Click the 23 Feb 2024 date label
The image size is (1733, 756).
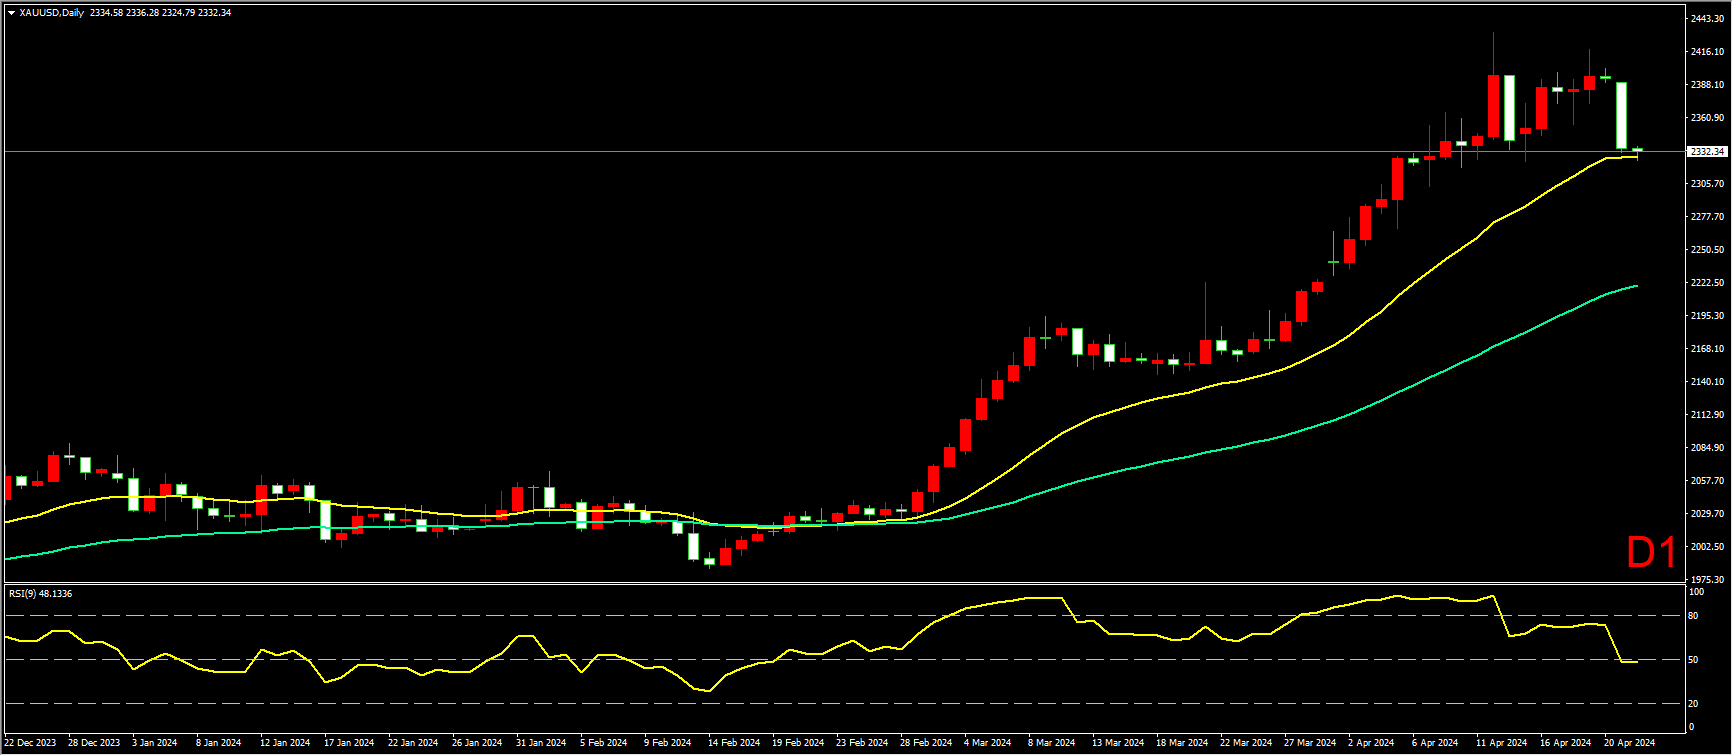pos(862,743)
